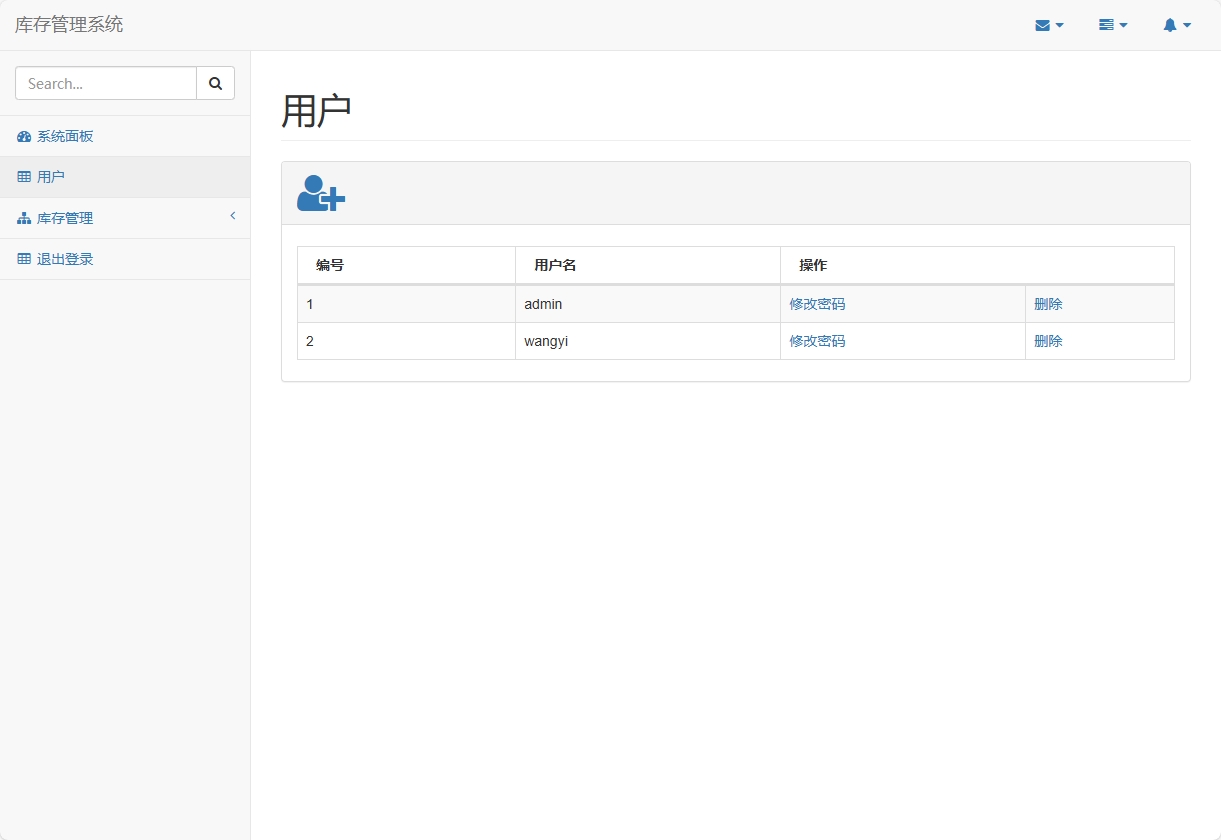
Task: Click the admin username cell
Action: point(648,304)
